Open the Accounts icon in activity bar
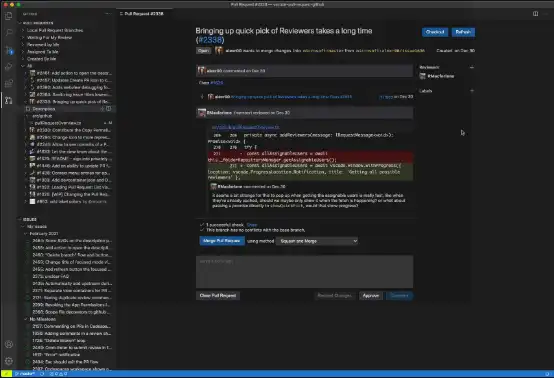Screen dimensions: 554x378 [x=9, y=344]
